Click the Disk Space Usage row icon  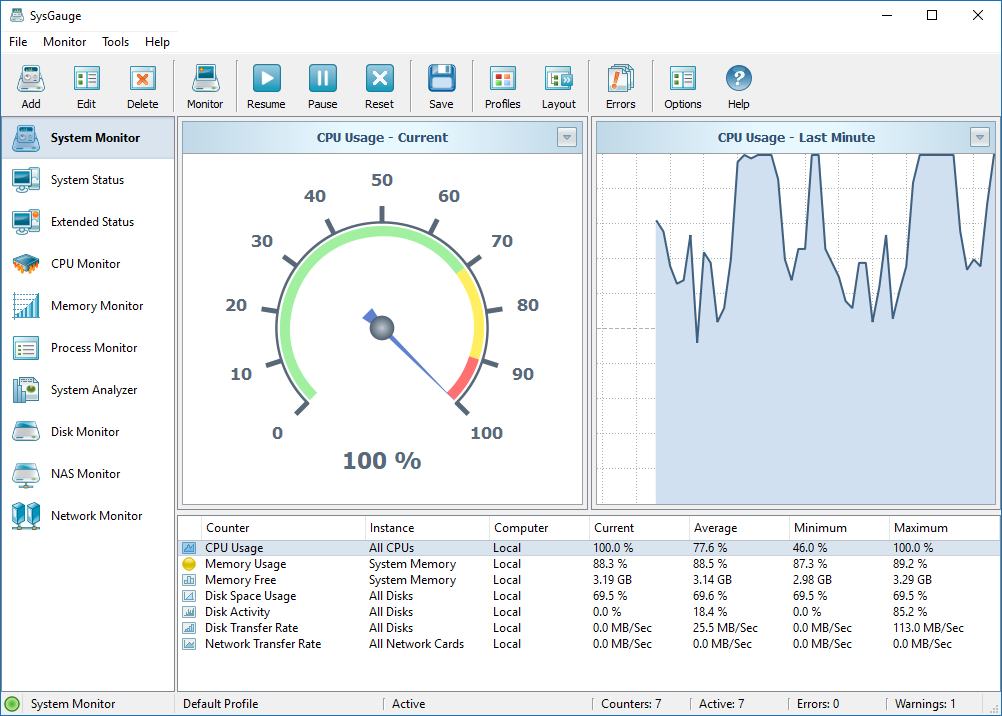[189, 596]
